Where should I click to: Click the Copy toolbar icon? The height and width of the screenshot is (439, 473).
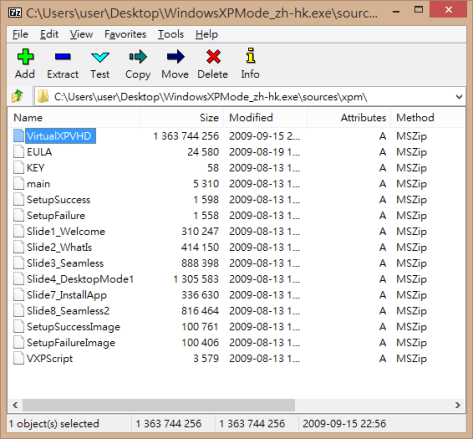(x=138, y=57)
